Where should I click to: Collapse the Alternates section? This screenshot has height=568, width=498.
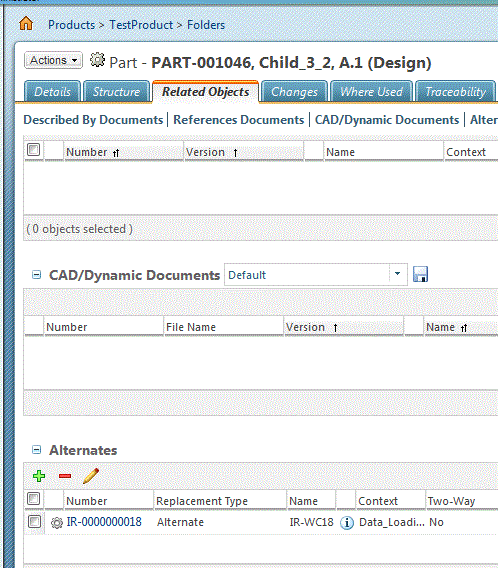pos(36,450)
